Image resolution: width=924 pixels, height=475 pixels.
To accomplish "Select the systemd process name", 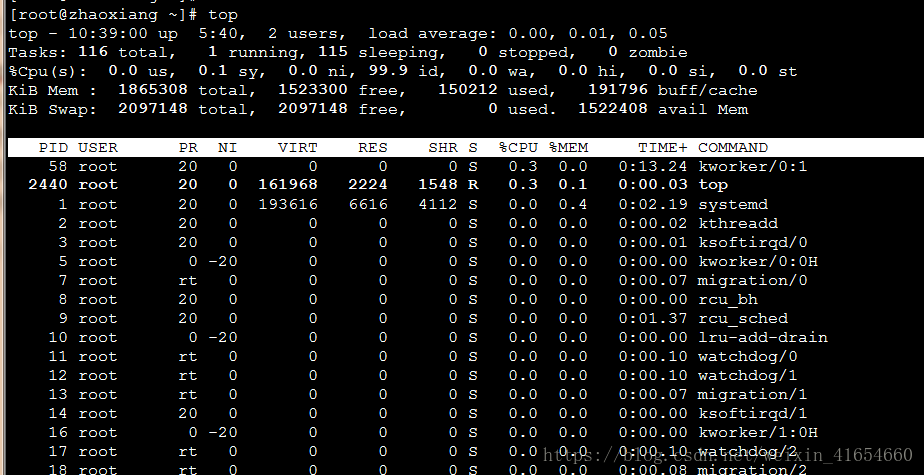I will 732,204.
